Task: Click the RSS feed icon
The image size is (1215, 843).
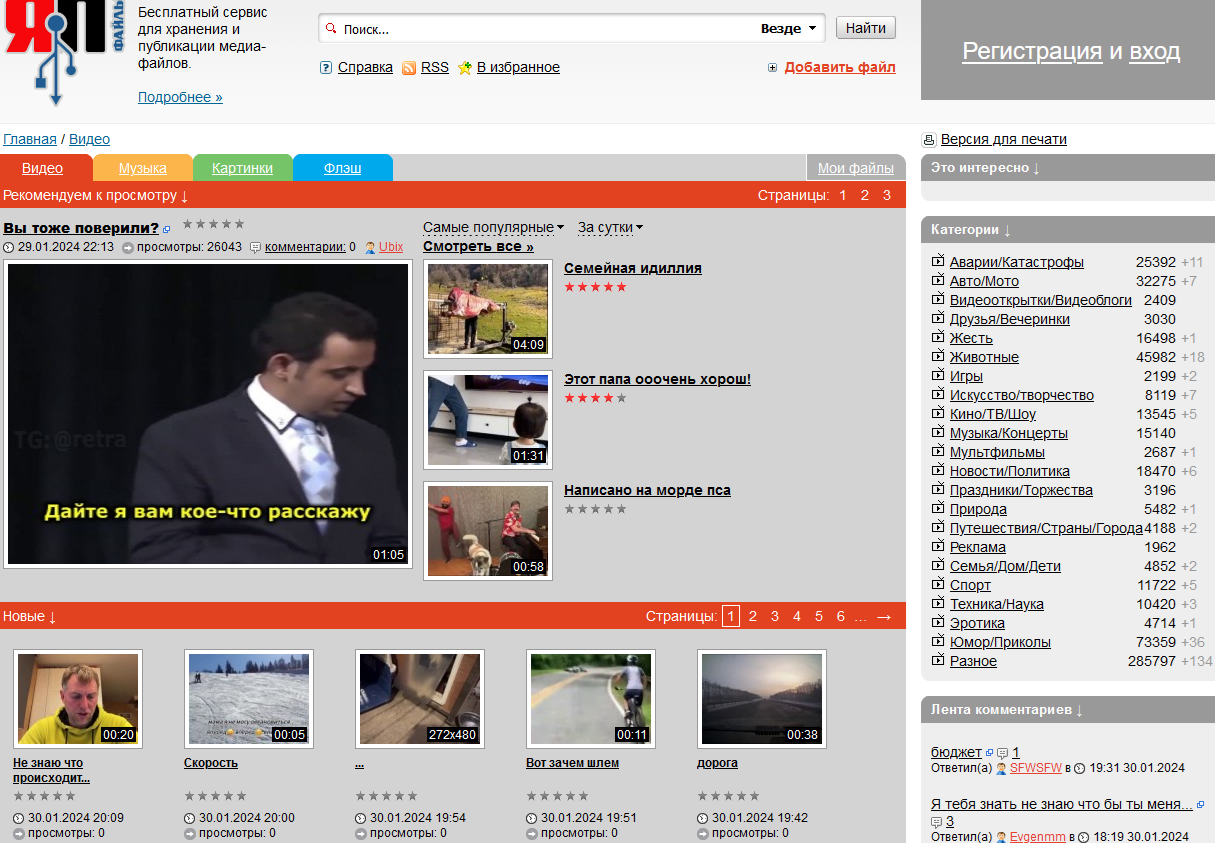Action: pos(409,68)
